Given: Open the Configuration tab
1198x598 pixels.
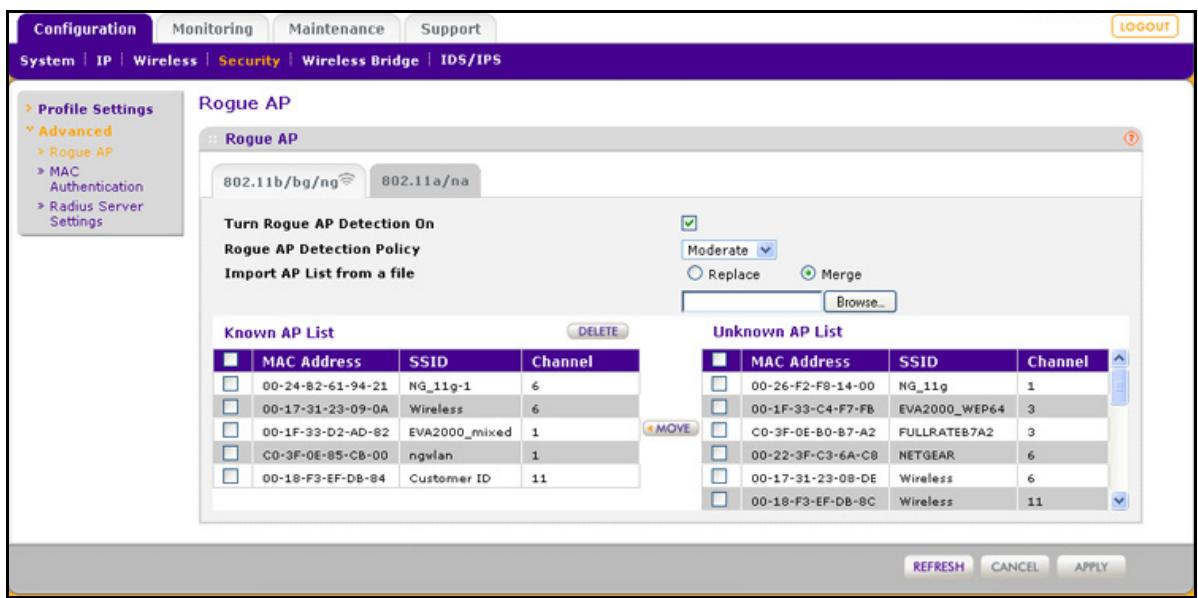Looking at the screenshot, I should point(87,29).
